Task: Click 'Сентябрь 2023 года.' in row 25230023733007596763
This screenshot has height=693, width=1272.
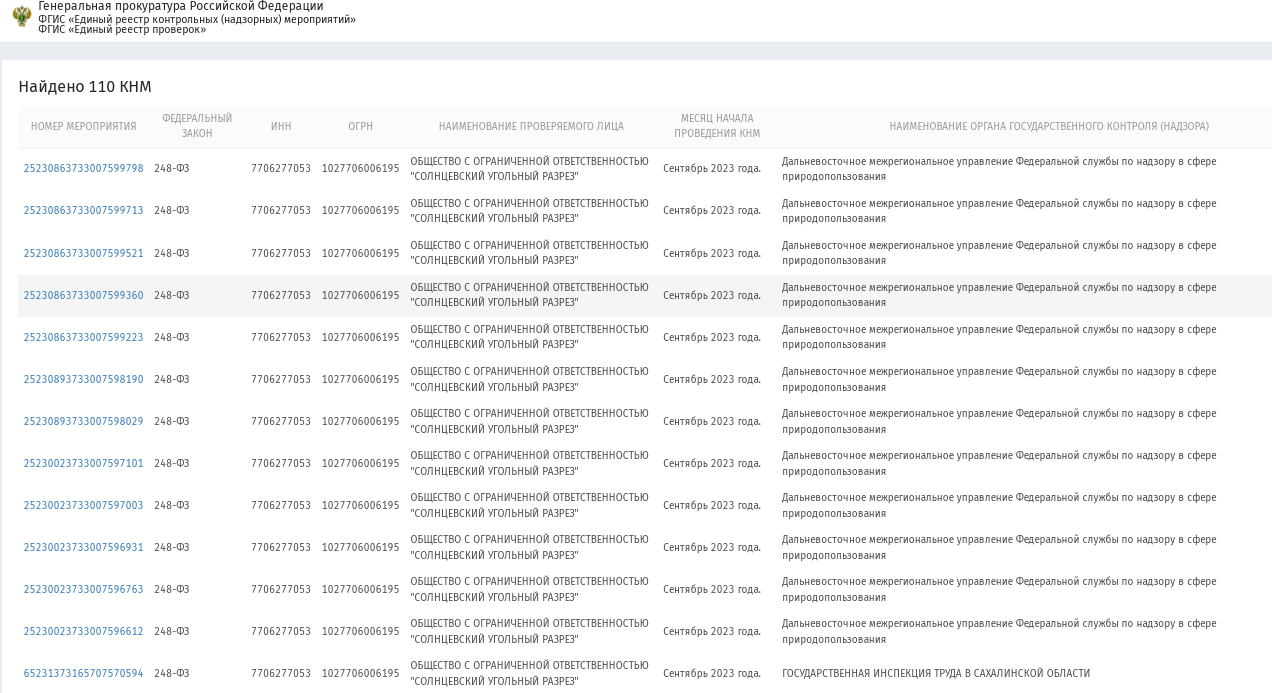Action: 712,589
